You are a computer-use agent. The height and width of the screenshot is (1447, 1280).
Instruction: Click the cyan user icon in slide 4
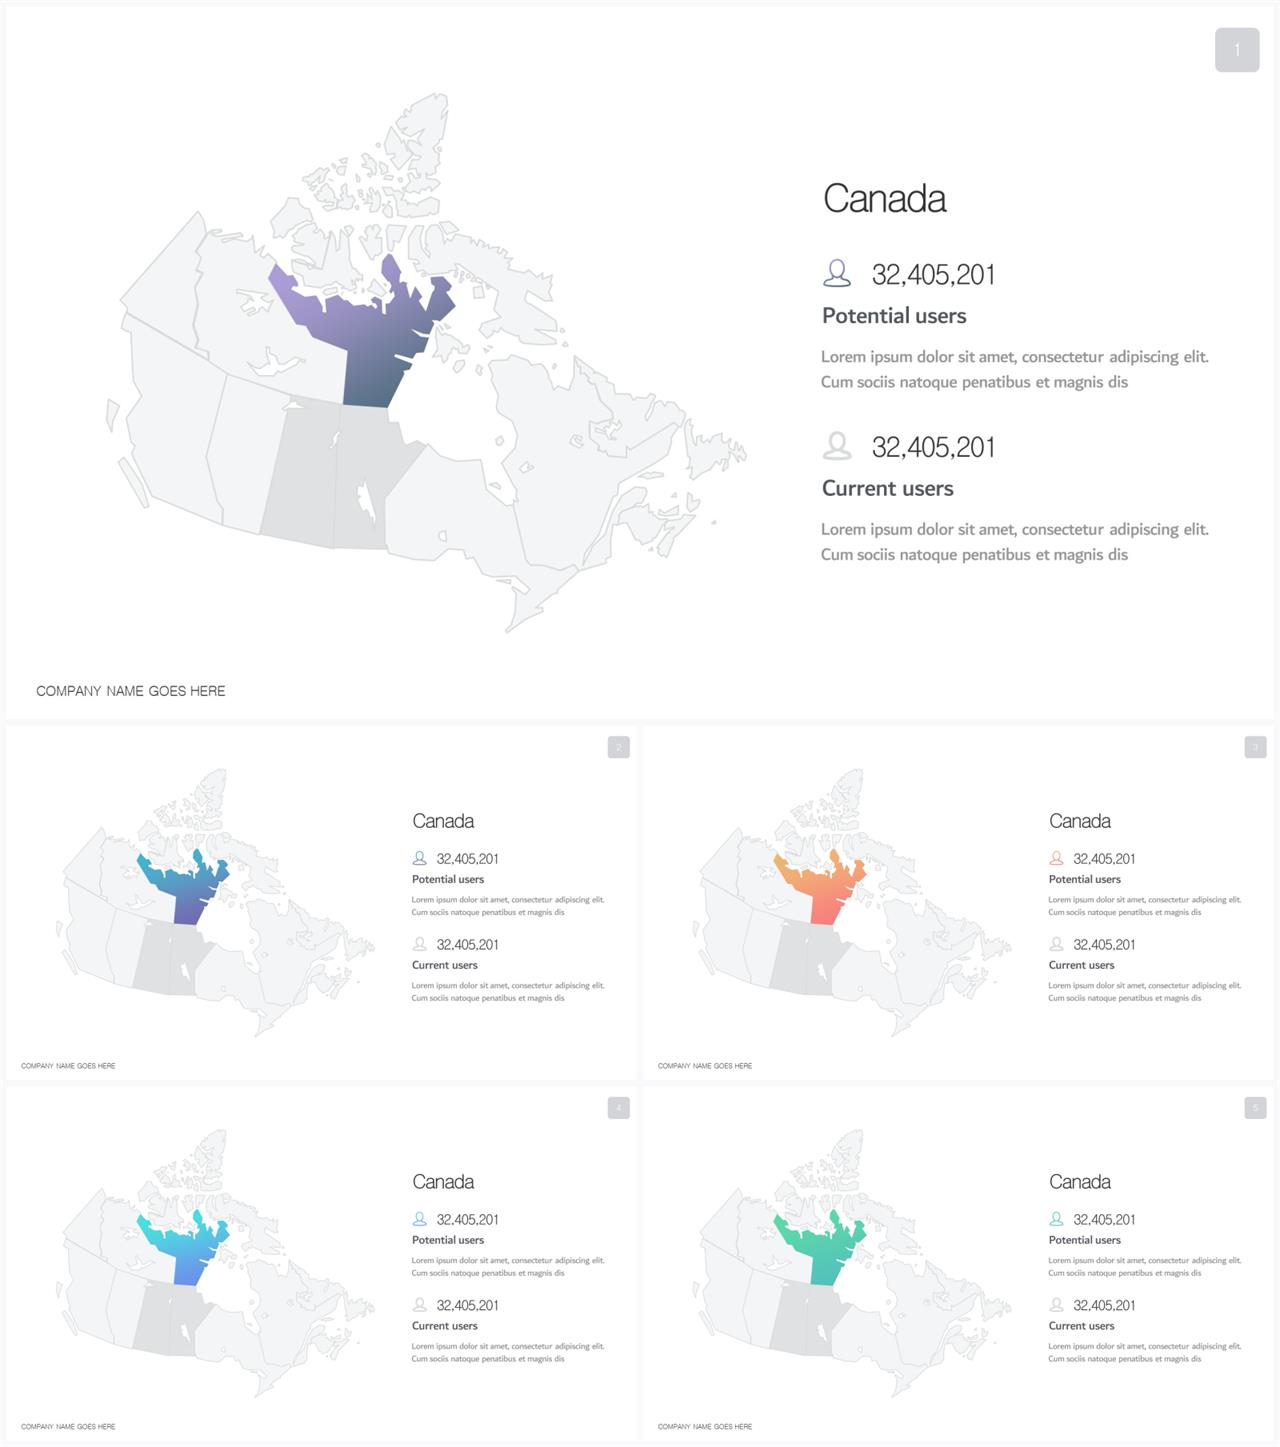[x=420, y=1219]
